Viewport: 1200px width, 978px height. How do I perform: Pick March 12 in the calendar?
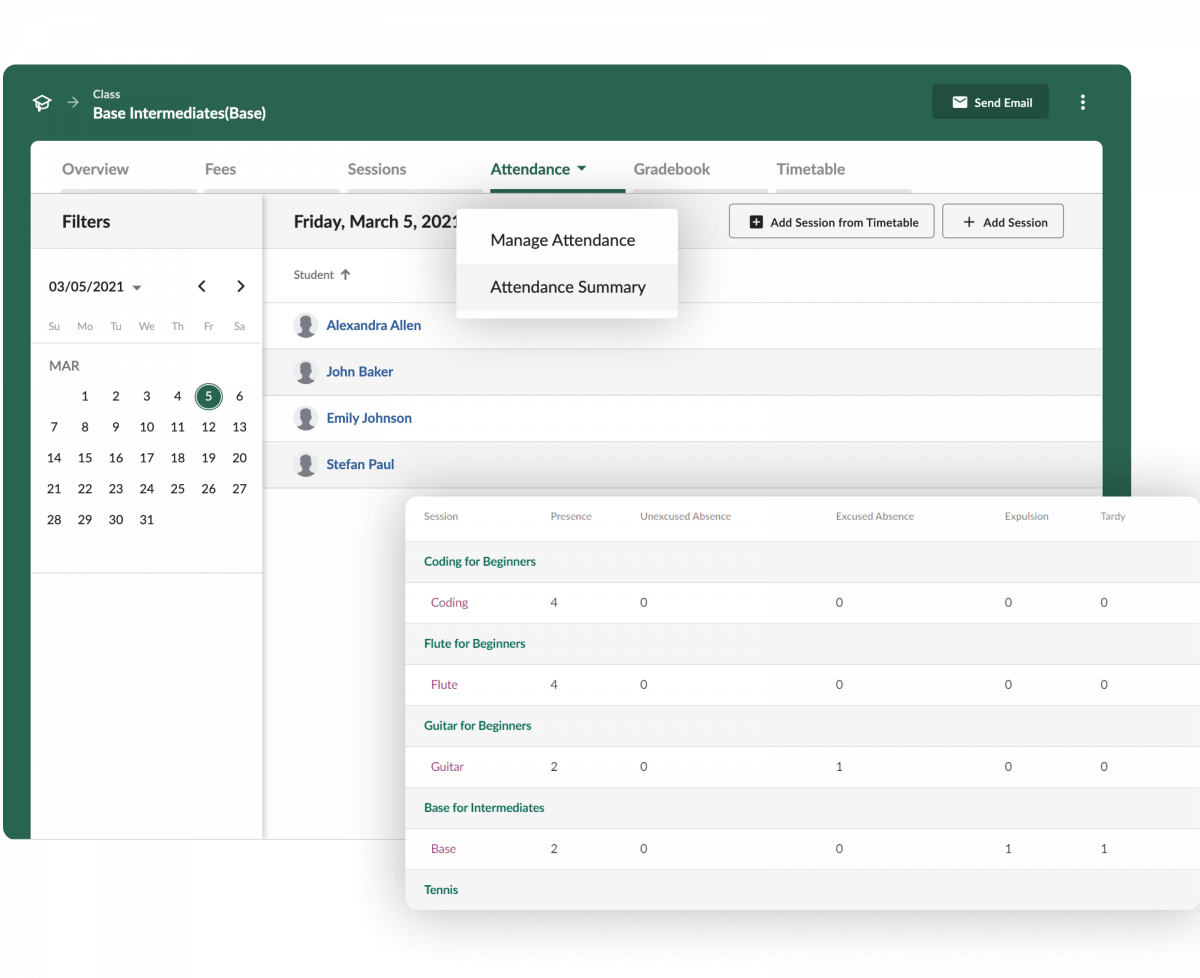[208, 427]
